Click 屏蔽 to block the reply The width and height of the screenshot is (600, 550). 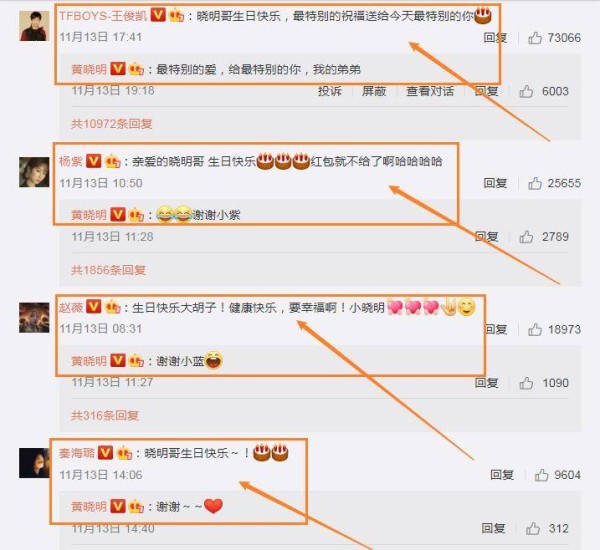[x=374, y=91]
